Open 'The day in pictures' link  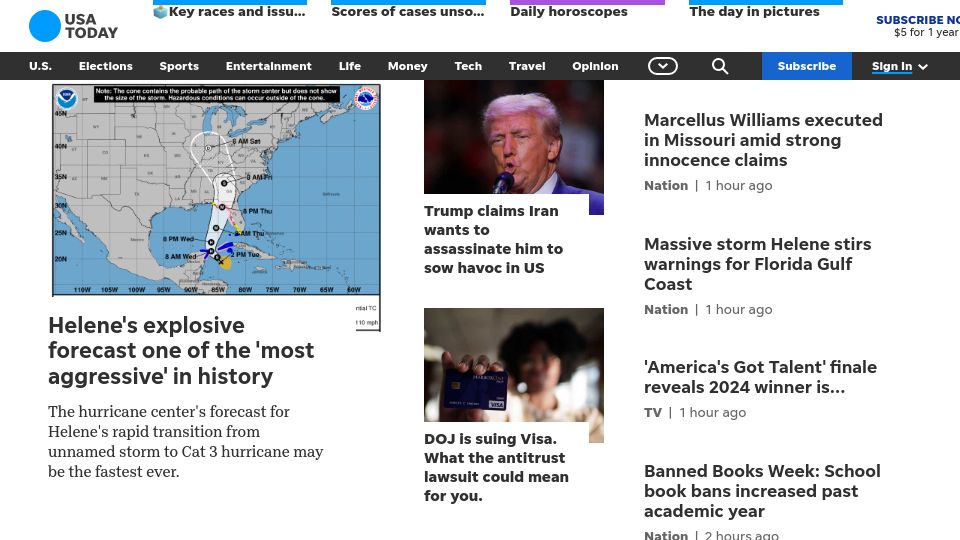pyautogui.click(x=754, y=12)
